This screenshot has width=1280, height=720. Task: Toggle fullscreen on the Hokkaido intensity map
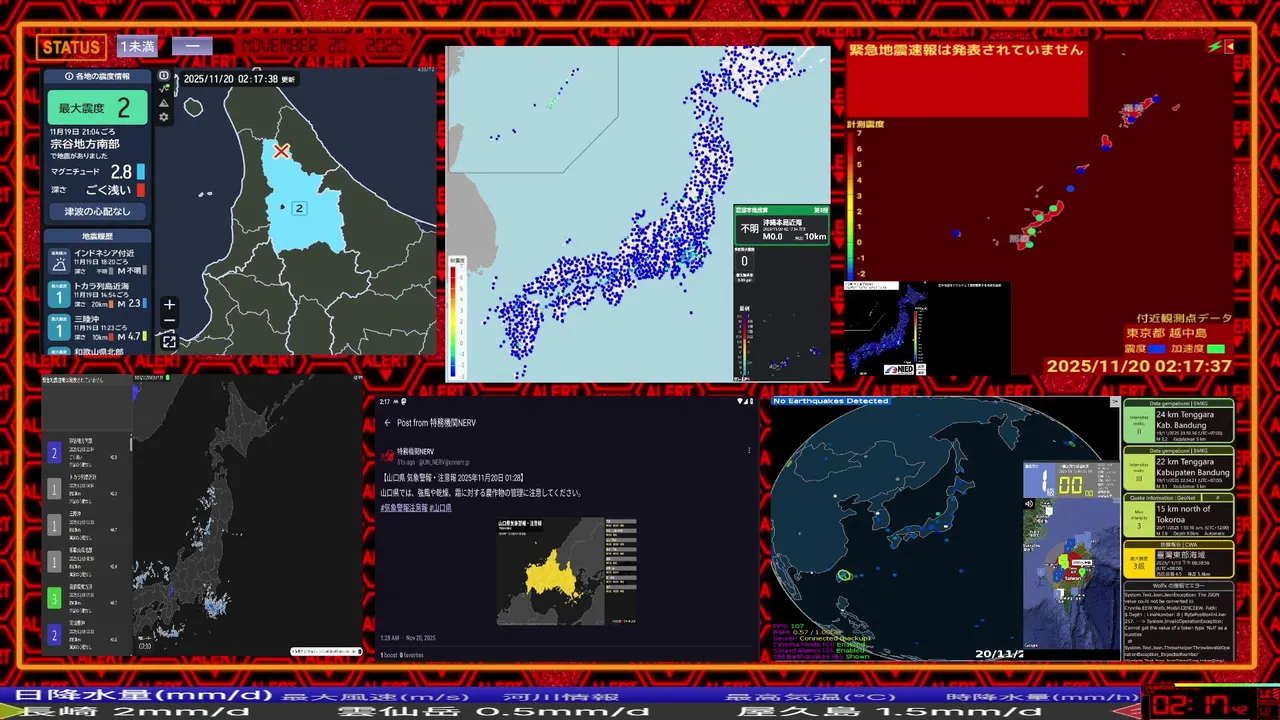tap(169, 341)
